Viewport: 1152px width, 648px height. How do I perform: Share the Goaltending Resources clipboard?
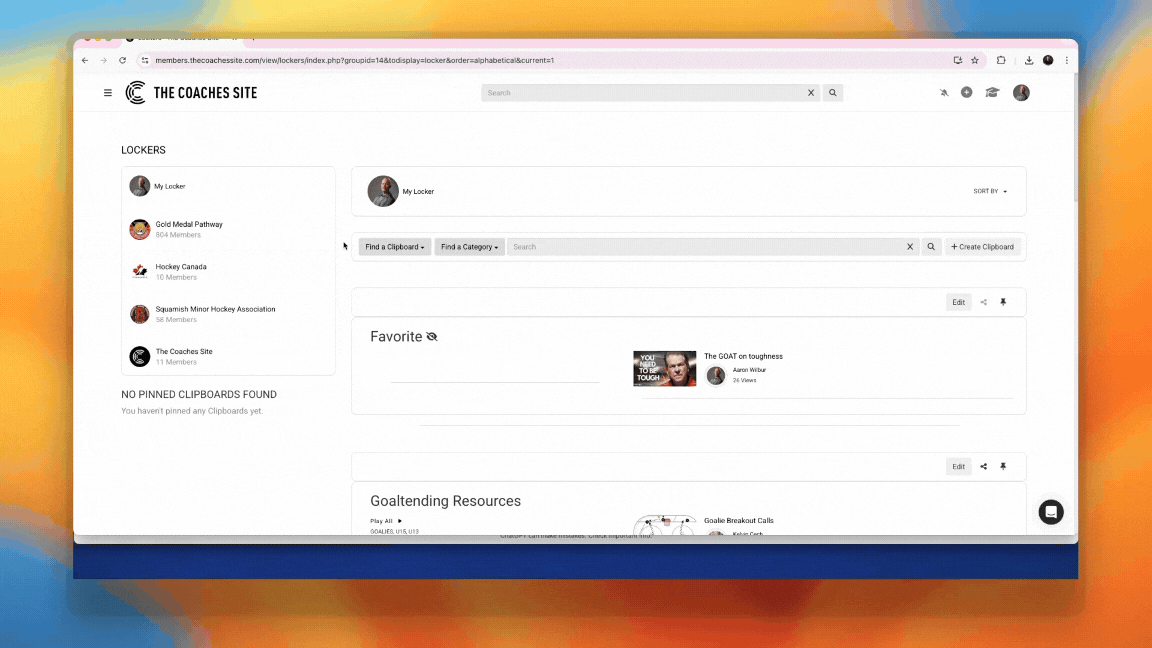point(983,467)
